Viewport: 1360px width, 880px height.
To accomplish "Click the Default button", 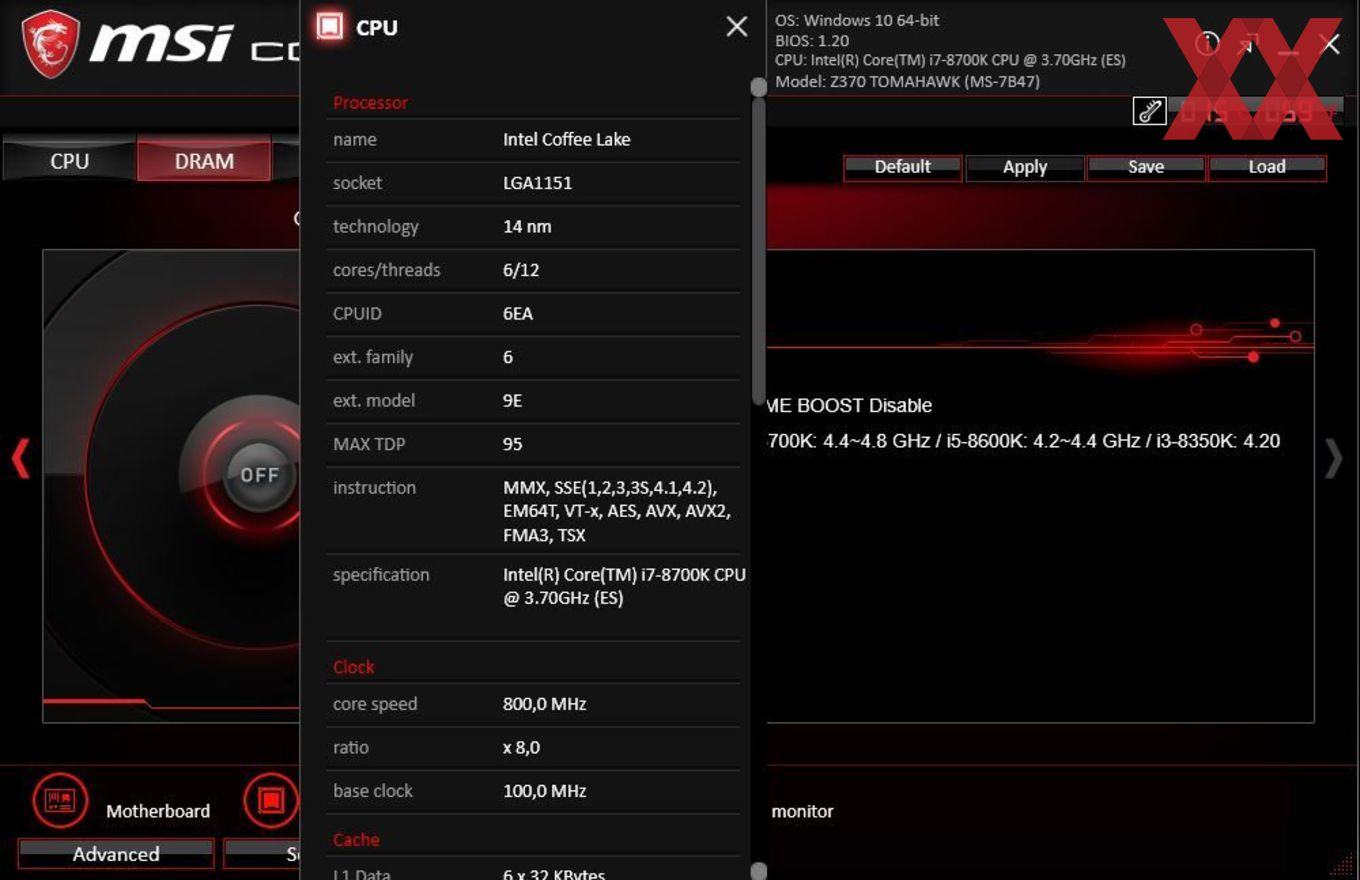I will [902, 167].
